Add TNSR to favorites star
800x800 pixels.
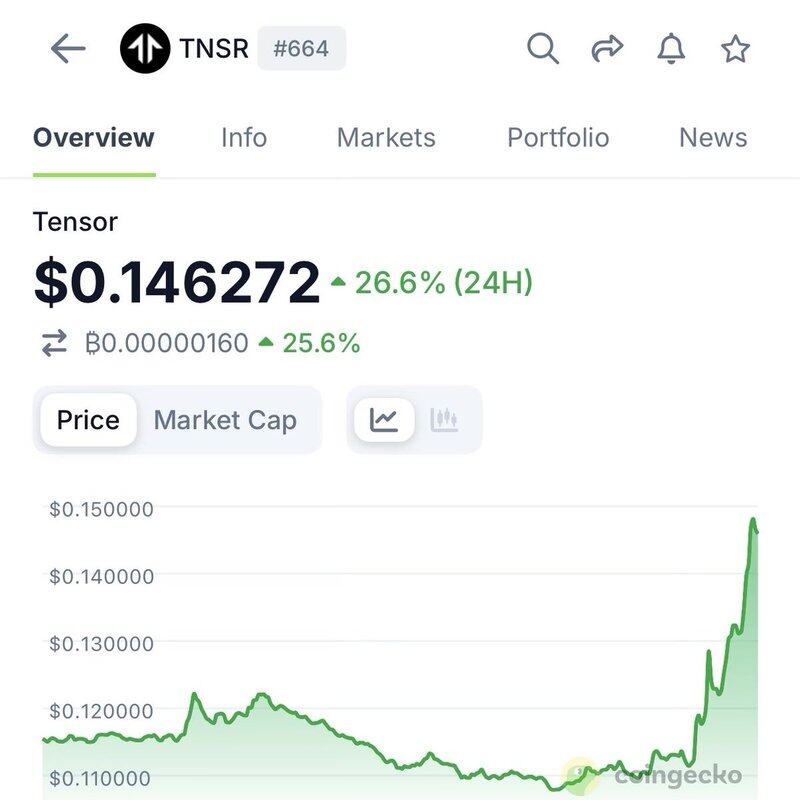[735, 48]
